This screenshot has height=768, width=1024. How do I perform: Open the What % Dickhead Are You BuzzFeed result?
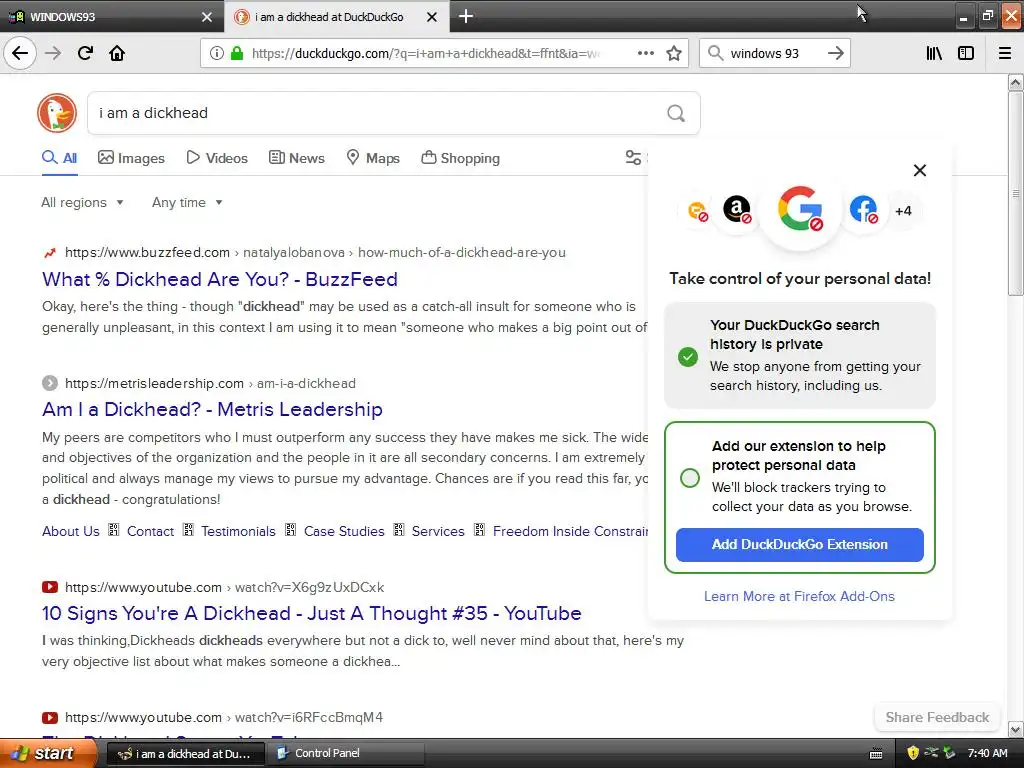pyautogui.click(x=219, y=280)
